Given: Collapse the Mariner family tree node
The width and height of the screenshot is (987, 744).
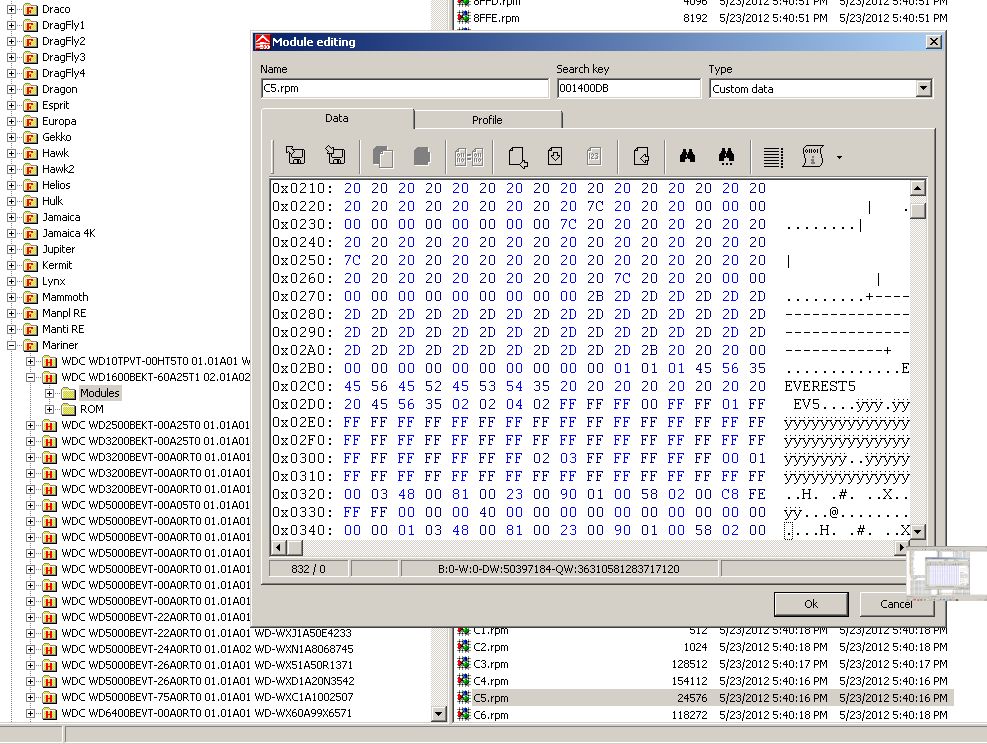Looking at the screenshot, I should coord(11,345).
